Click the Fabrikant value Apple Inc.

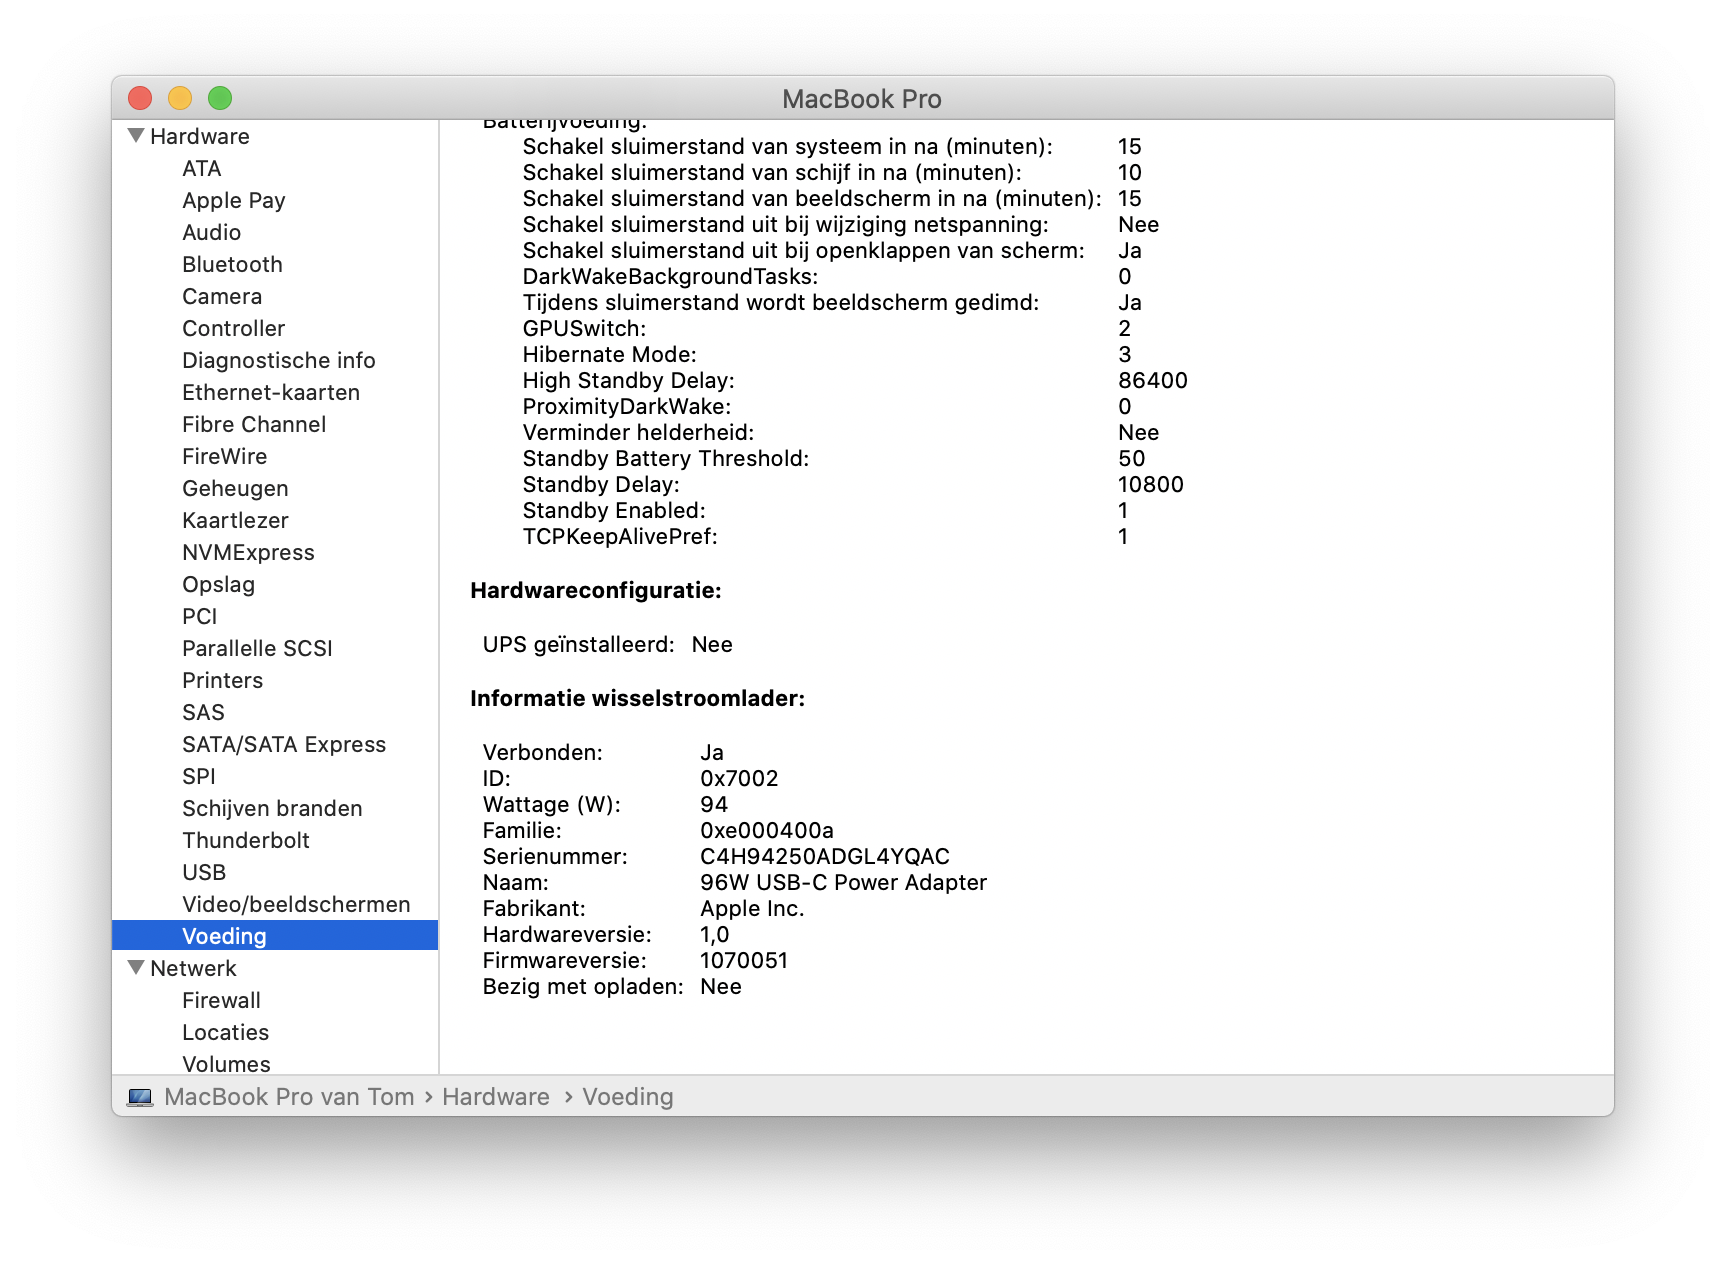[752, 908]
